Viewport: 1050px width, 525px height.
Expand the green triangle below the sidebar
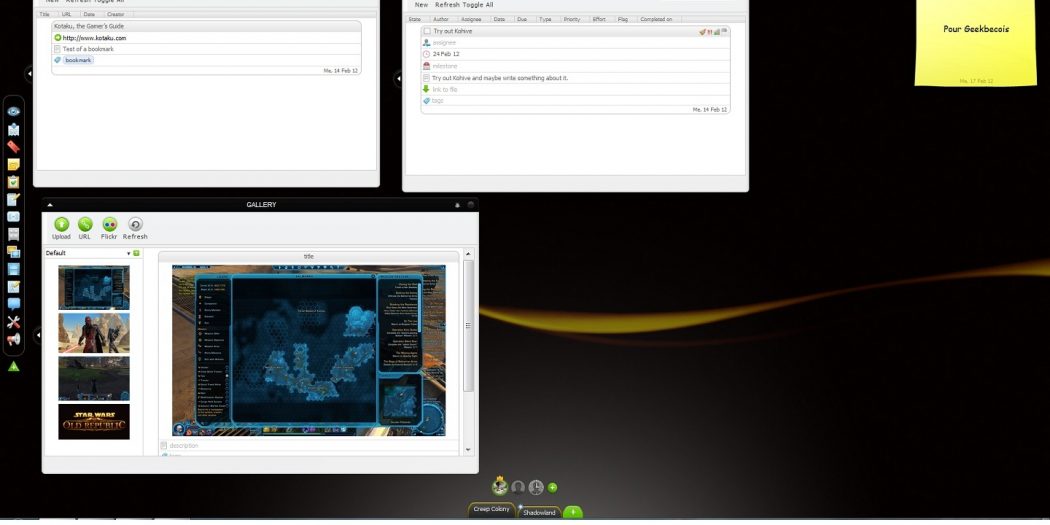[x=14, y=367]
